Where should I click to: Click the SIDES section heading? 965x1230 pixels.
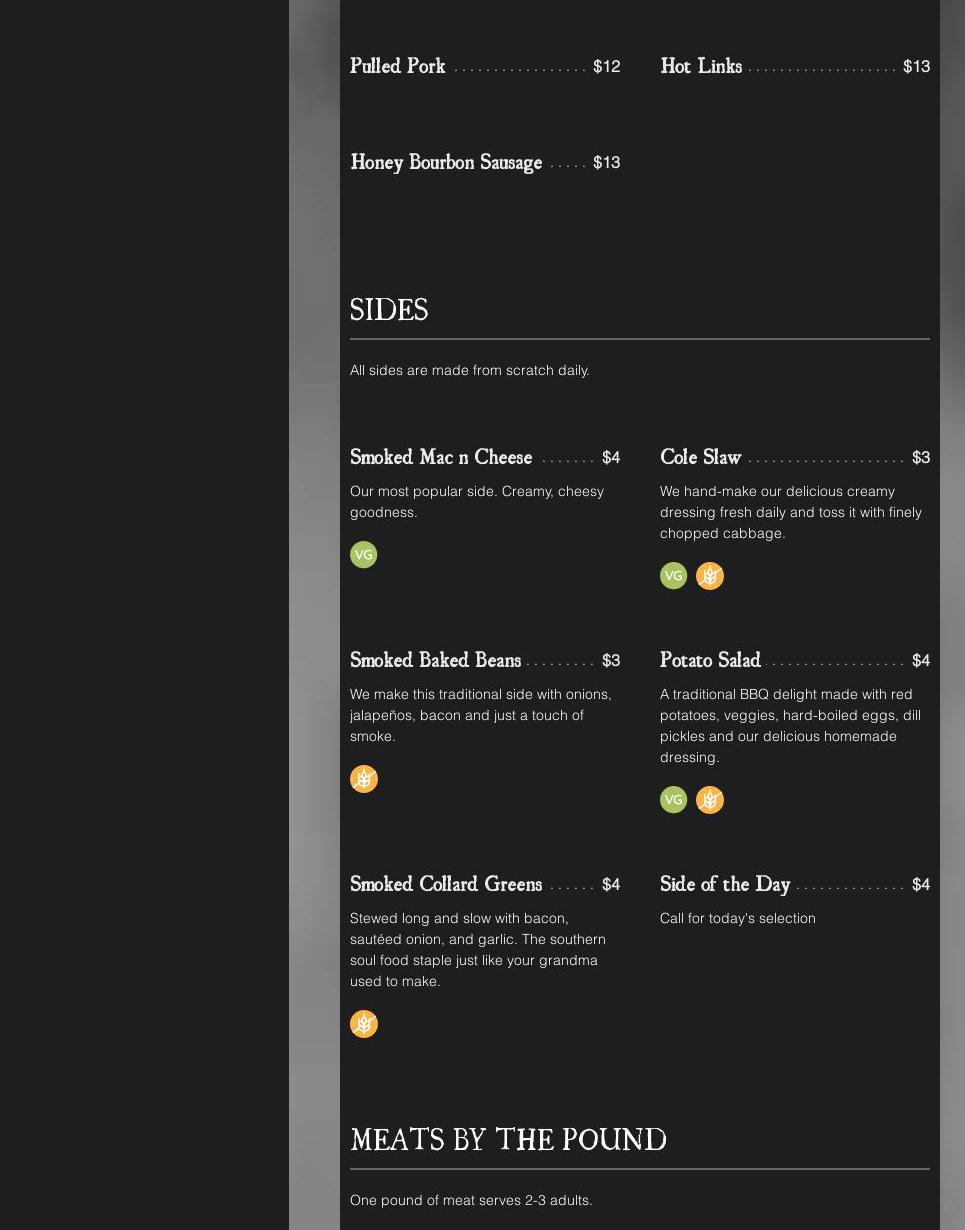point(389,310)
